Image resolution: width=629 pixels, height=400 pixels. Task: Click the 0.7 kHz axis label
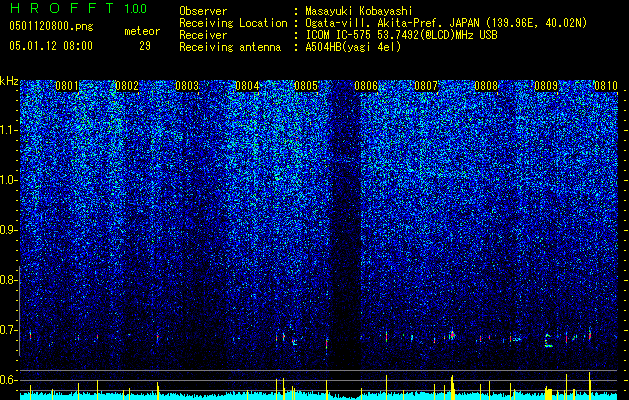[x=8, y=330]
